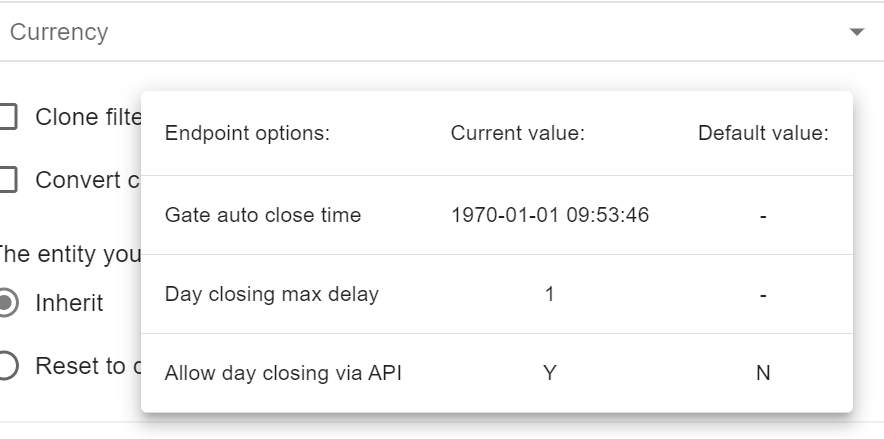
Task: Choose the Reset to radio button
Action: tap(8, 366)
